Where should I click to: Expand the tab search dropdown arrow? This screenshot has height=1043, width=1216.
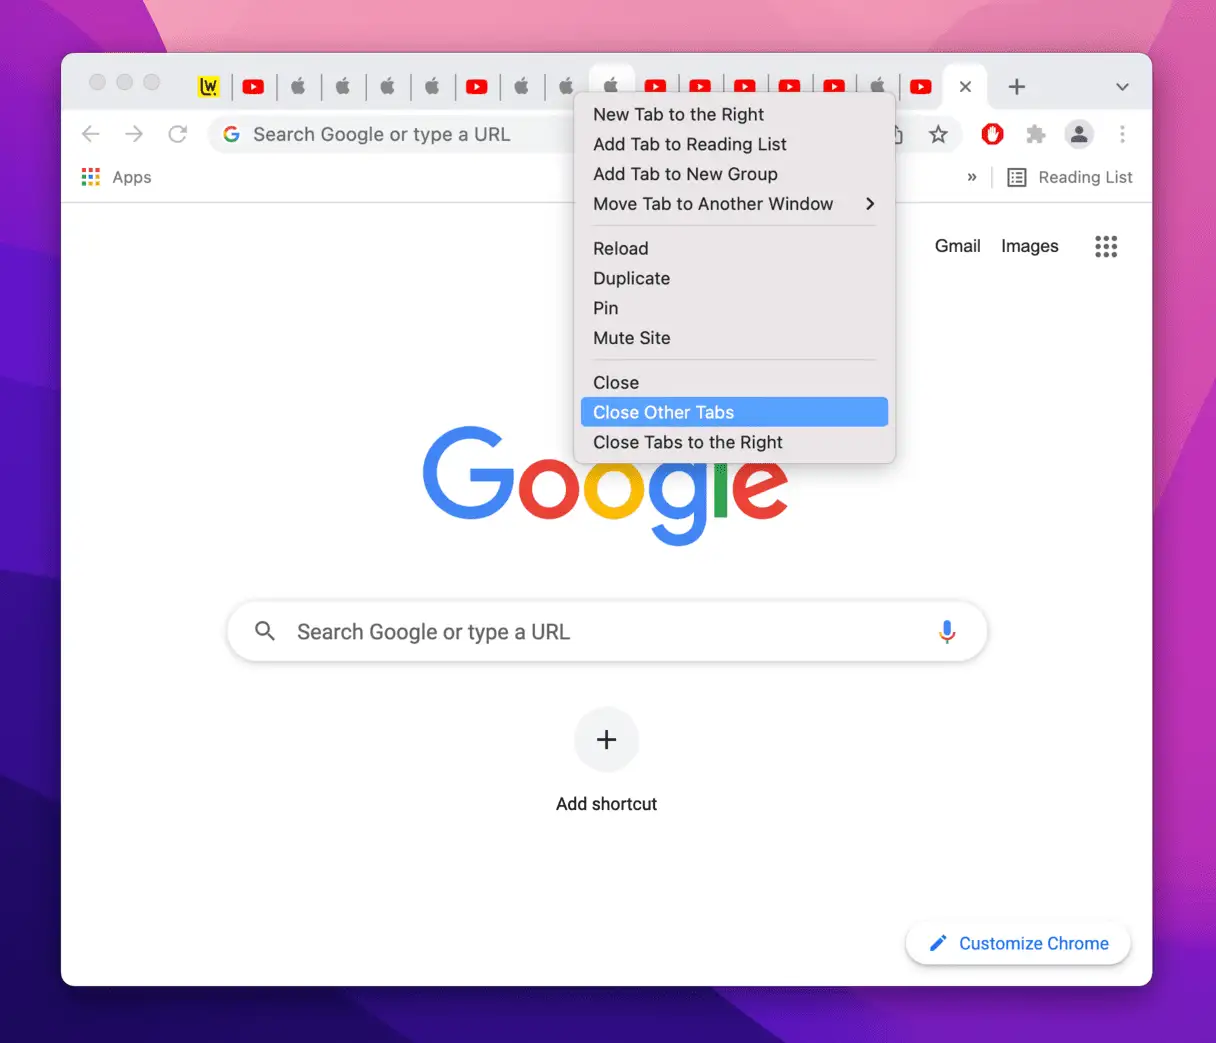pyautogui.click(x=1122, y=87)
